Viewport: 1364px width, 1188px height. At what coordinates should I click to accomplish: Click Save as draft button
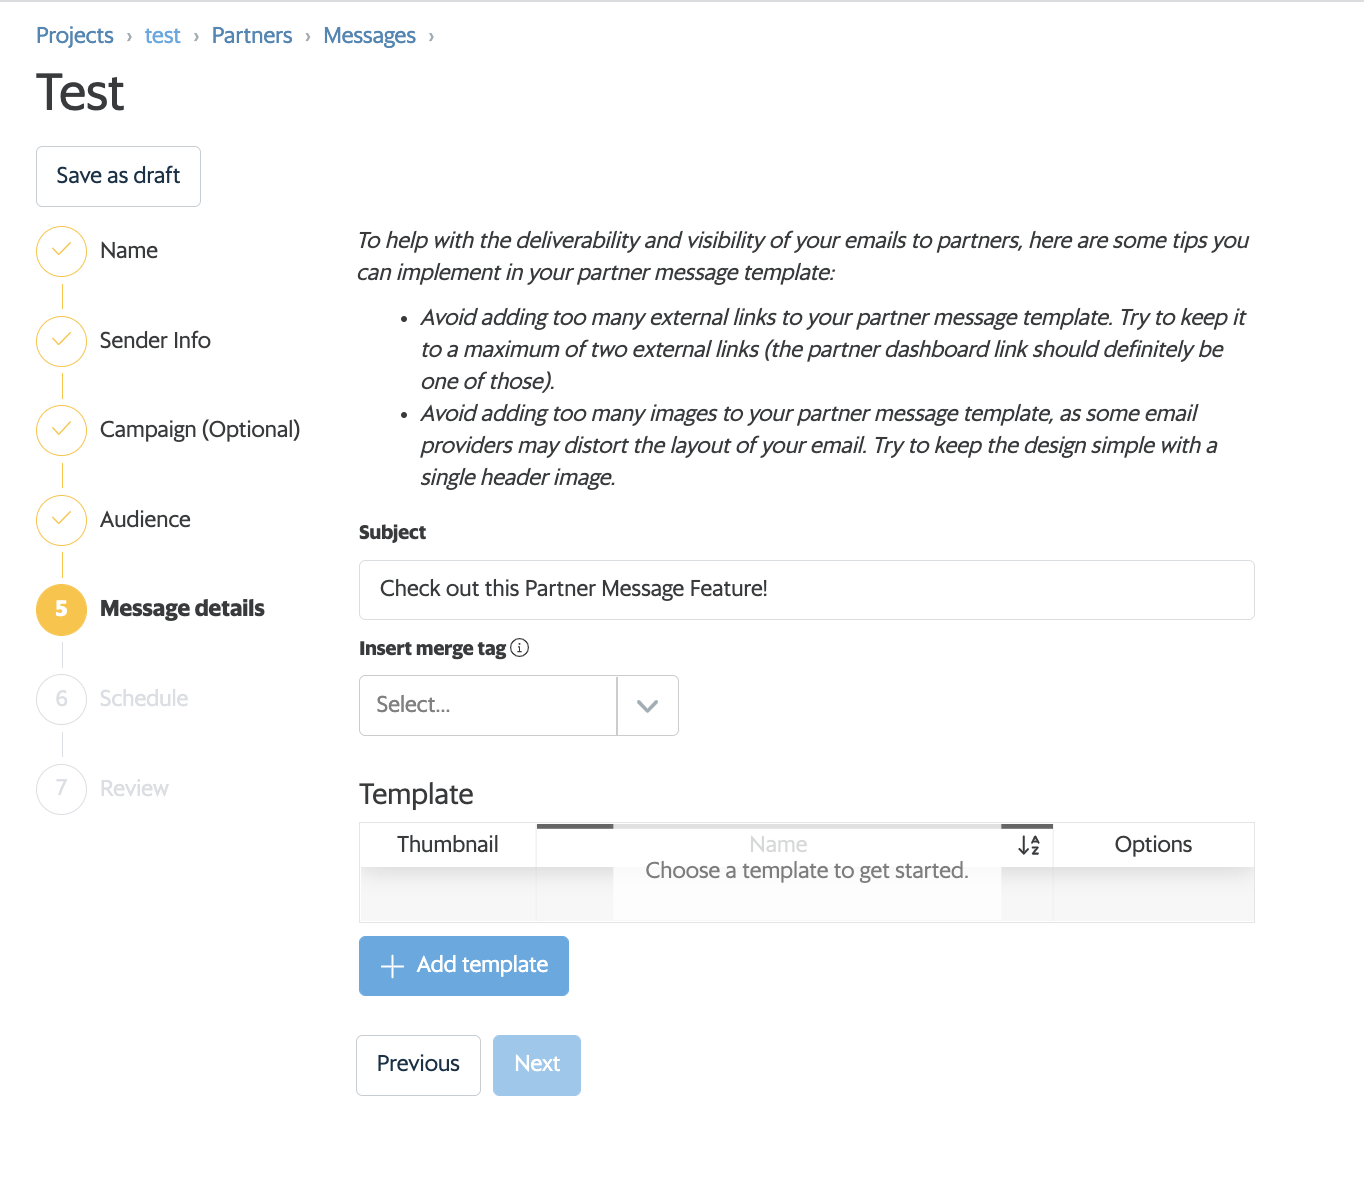coord(118,176)
